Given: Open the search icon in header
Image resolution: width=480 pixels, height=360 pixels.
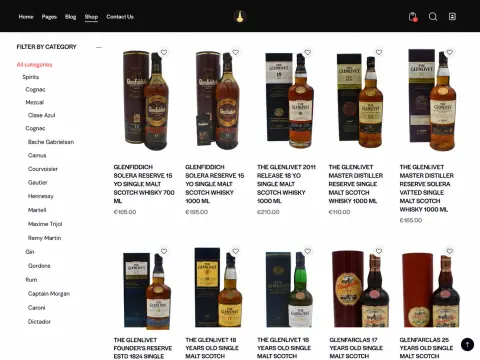Looking at the screenshot, I should point(433,17).
